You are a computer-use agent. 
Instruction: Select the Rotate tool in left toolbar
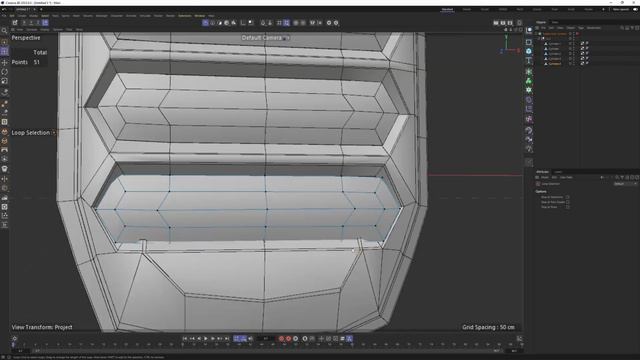point(4,72)
